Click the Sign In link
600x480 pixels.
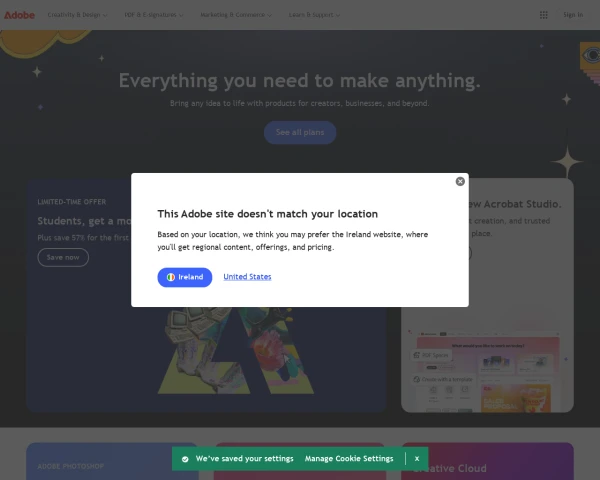pos(573,15)
